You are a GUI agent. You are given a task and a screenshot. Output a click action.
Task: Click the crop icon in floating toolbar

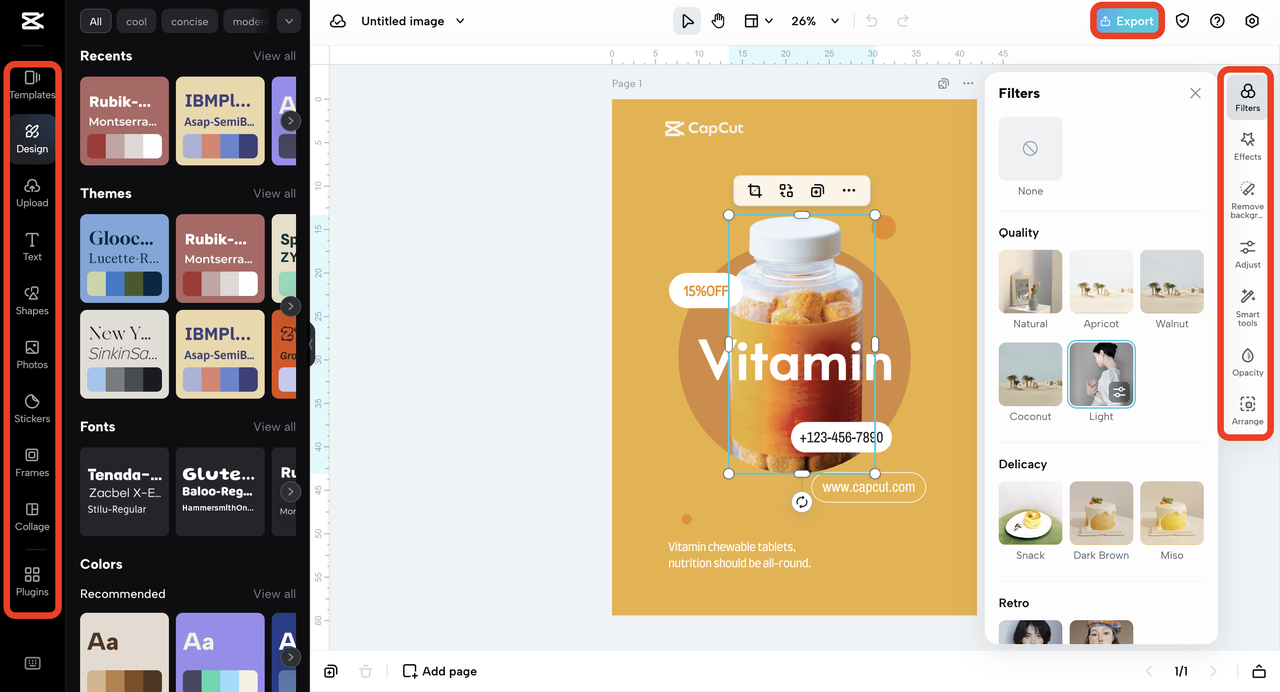pyautogui.click(x=755, y=191)
